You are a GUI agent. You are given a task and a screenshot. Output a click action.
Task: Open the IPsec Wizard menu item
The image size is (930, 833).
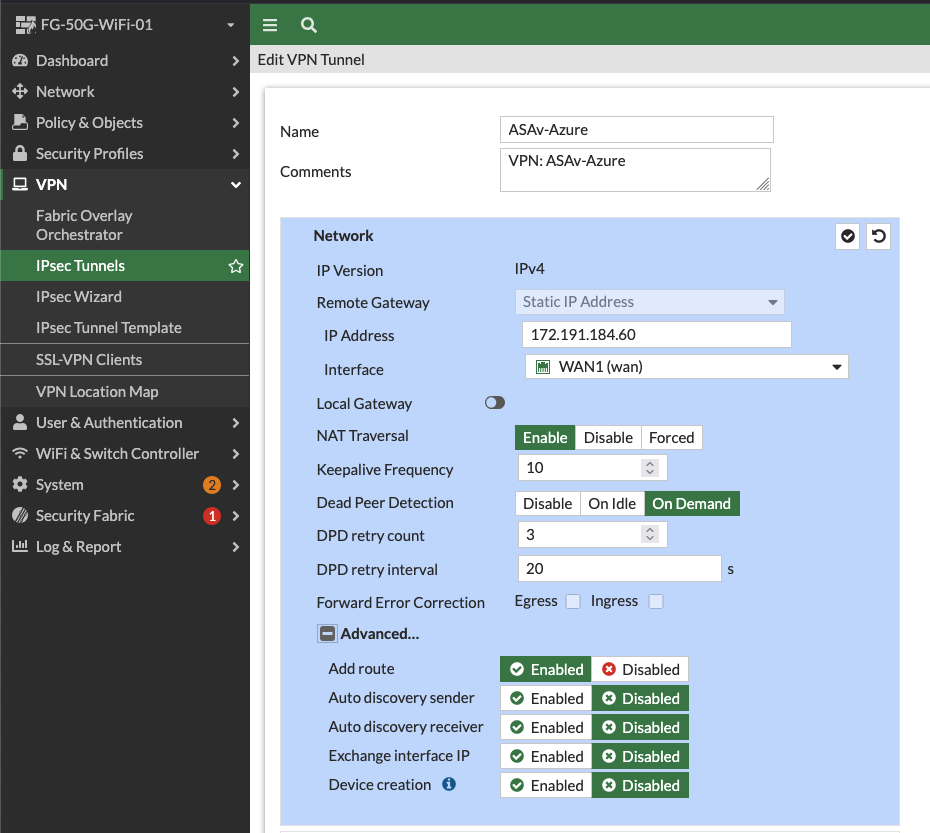click(x=79, y=297)
